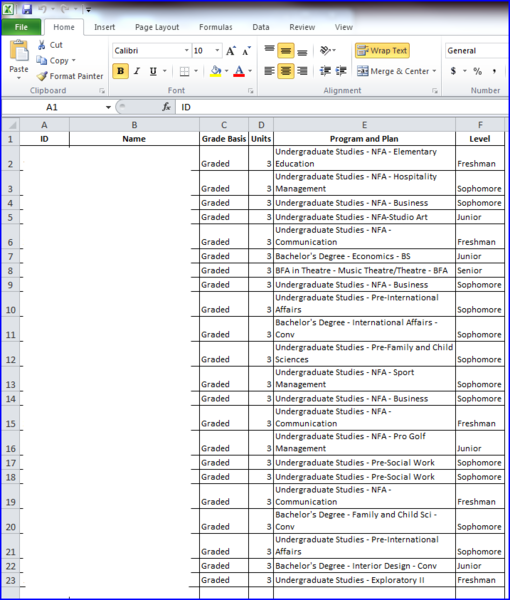
Task: Expand the Name Box dropdown arrow
Action: click(x=108, y=108)
